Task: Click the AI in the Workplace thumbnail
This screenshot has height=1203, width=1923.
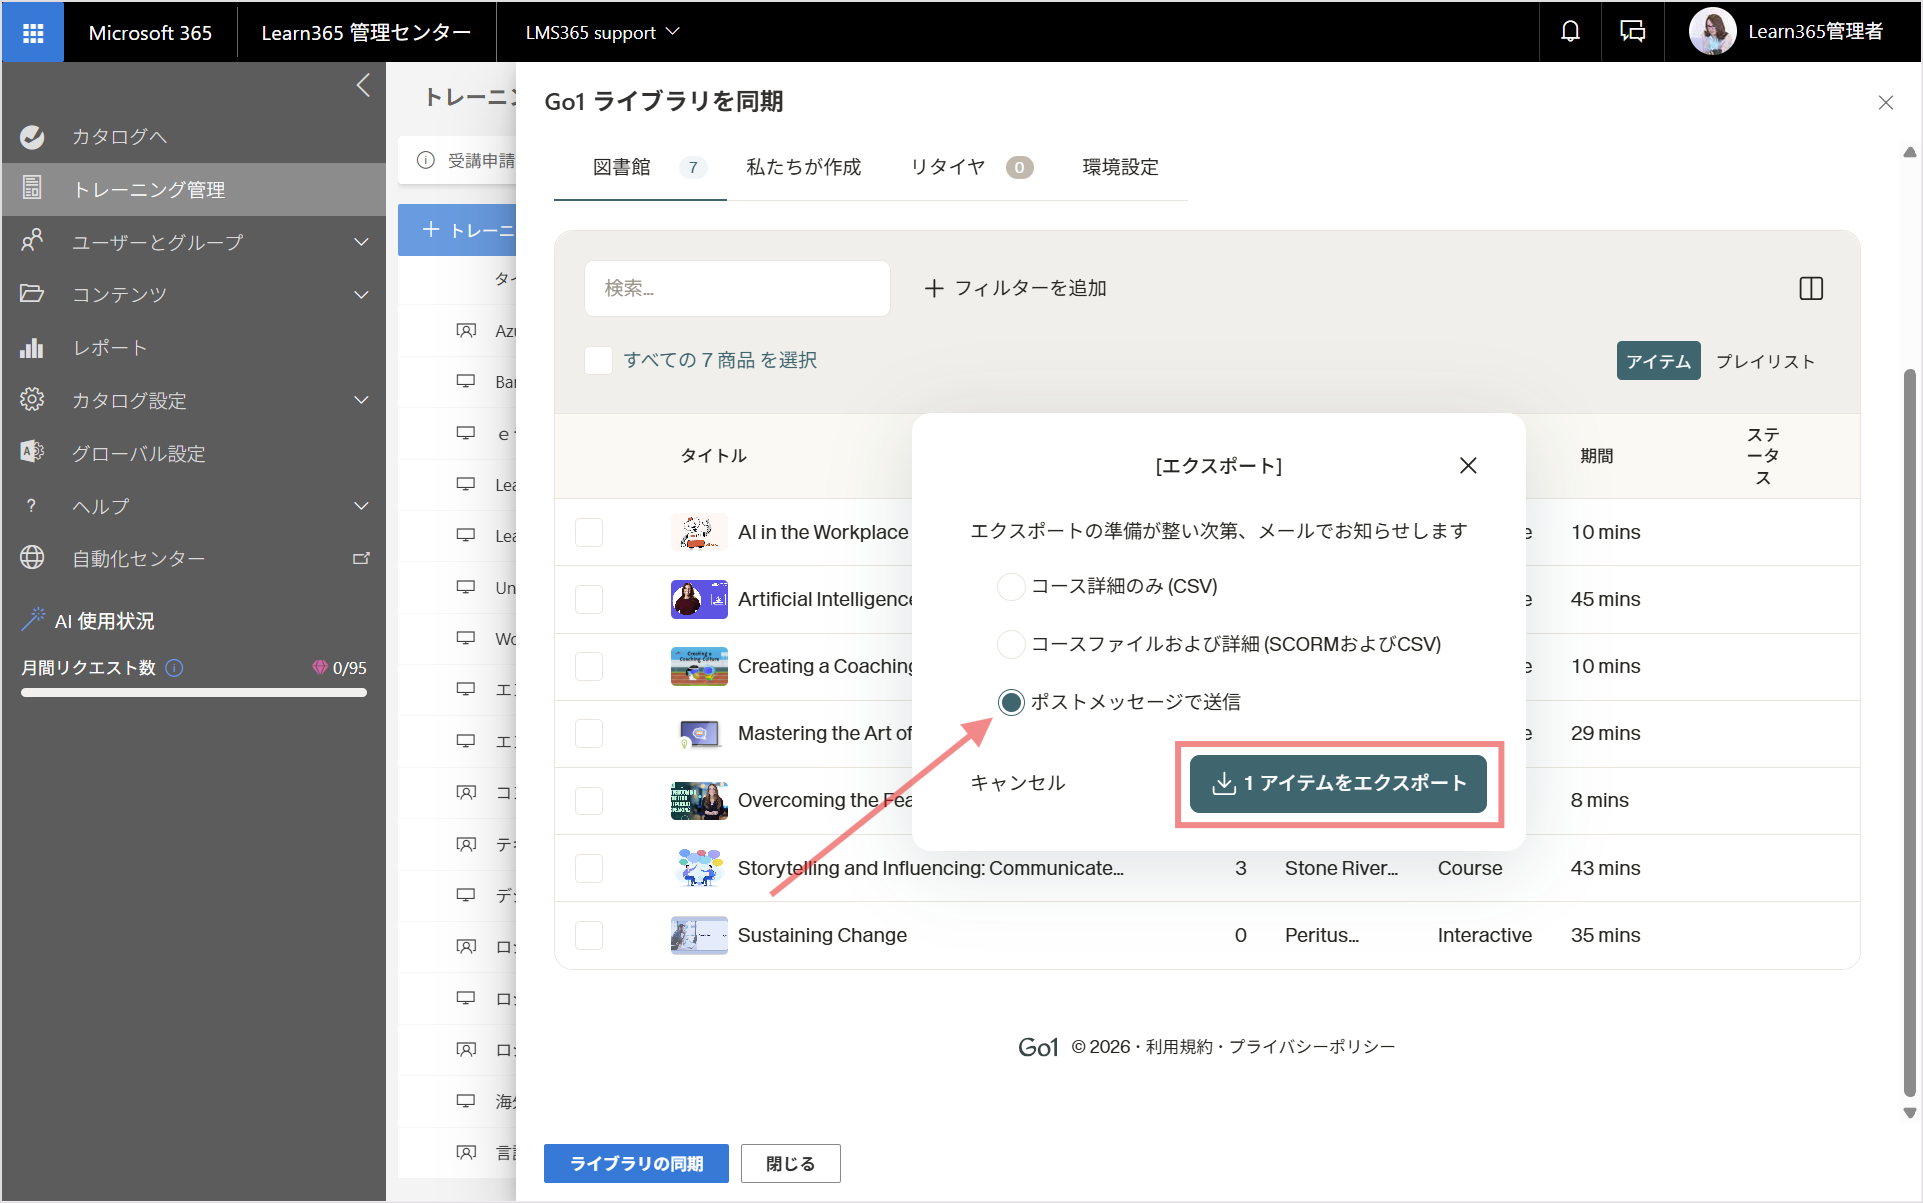Action: 699,532
